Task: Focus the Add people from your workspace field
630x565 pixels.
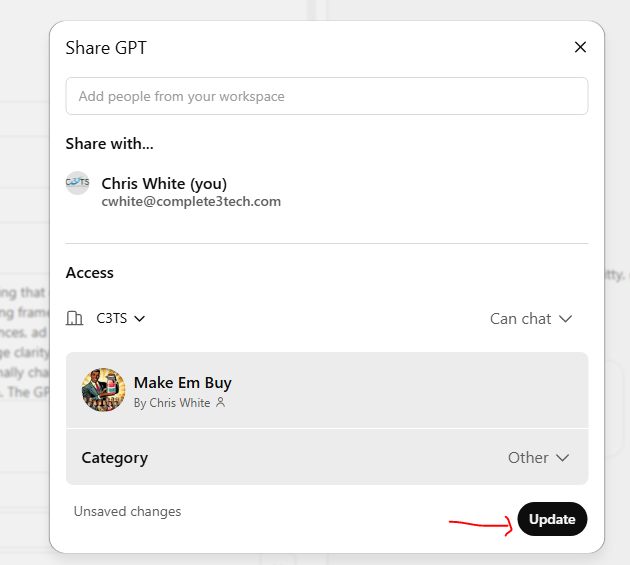Action: 326,96
